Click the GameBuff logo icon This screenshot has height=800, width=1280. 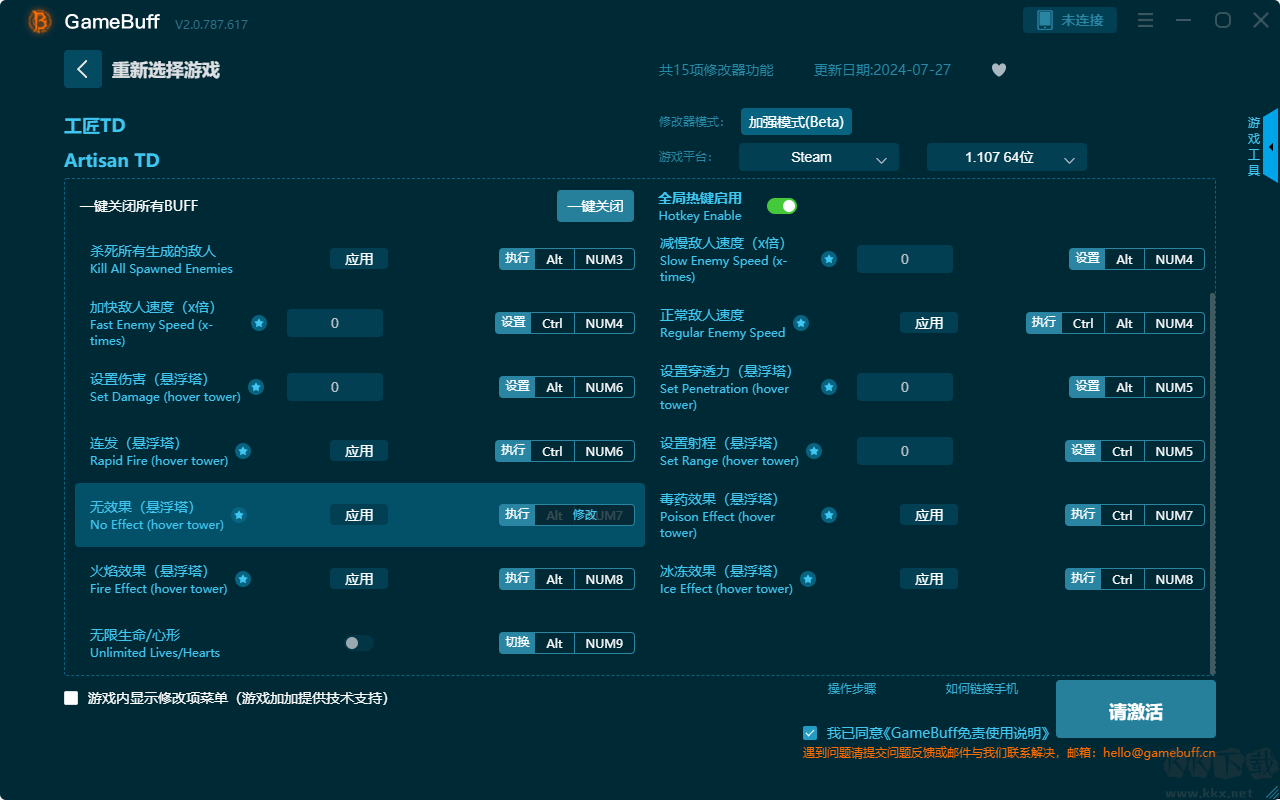(x=40, y=21)
